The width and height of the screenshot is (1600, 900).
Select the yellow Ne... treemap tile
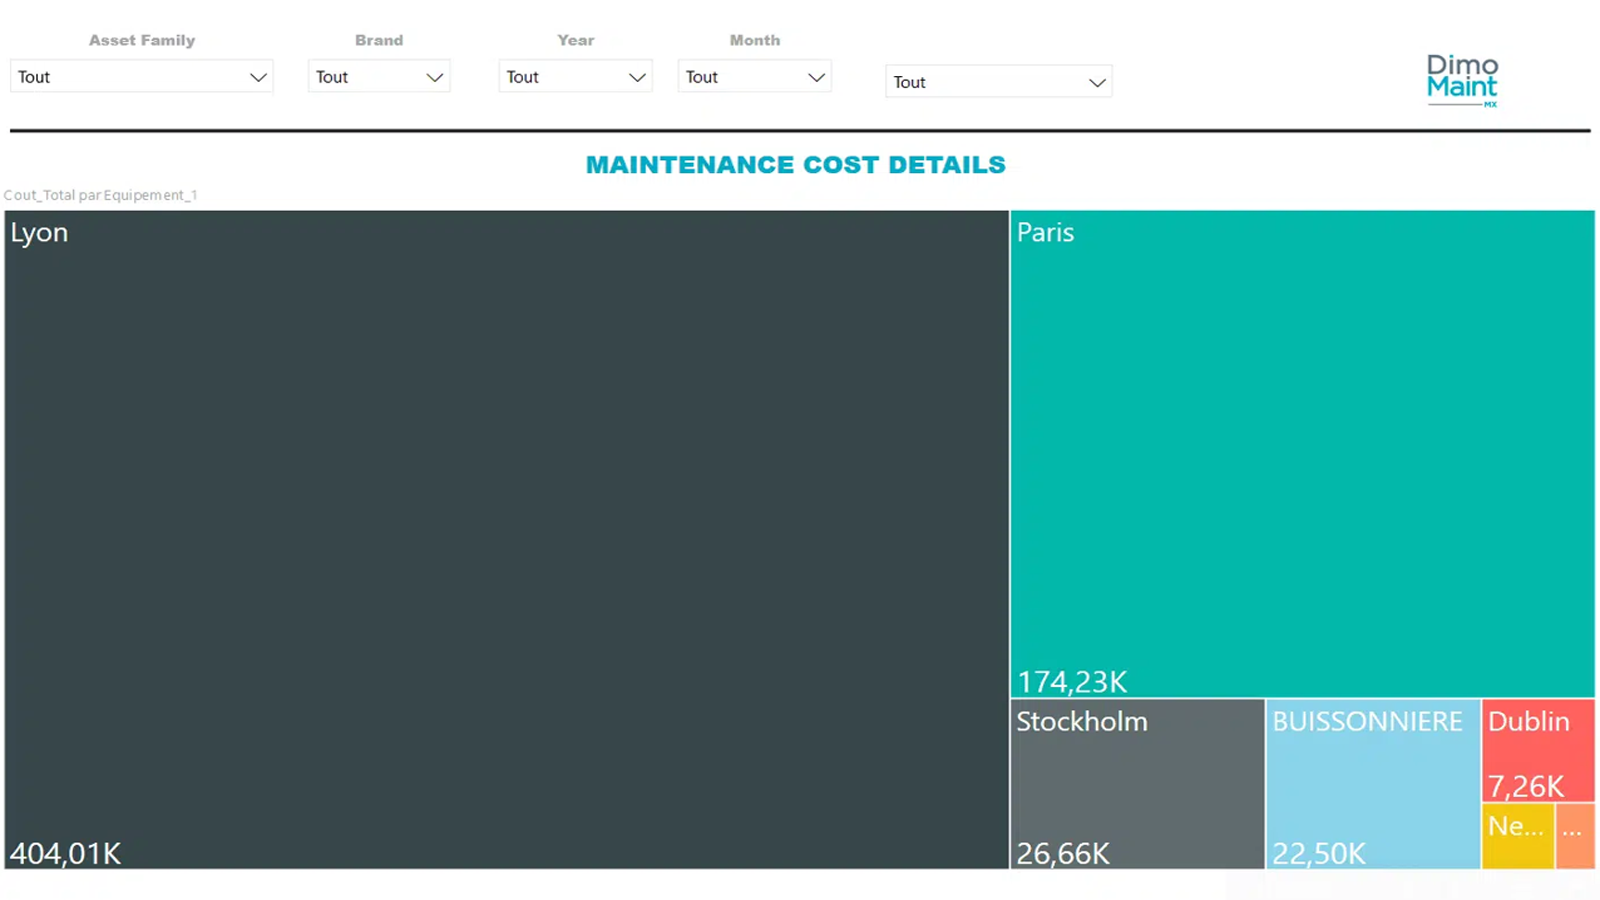(1516, 836)
